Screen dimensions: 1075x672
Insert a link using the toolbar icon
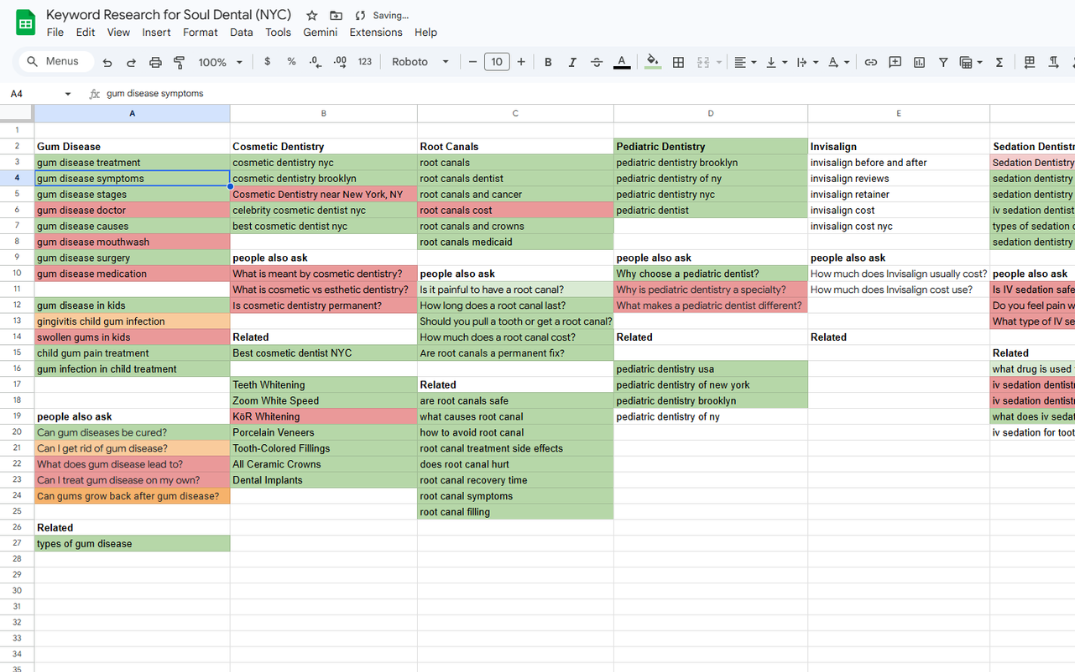coord(871,62)
